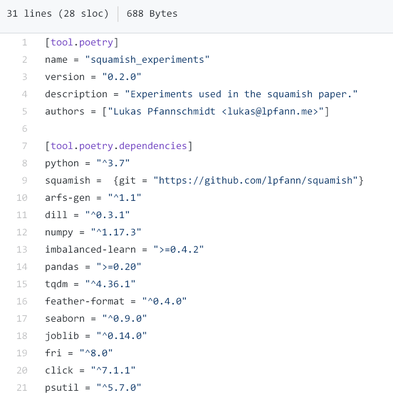Viewport: 393px width, 400px height.
Task: Click line number 20
Action: (x=22, y=370)
